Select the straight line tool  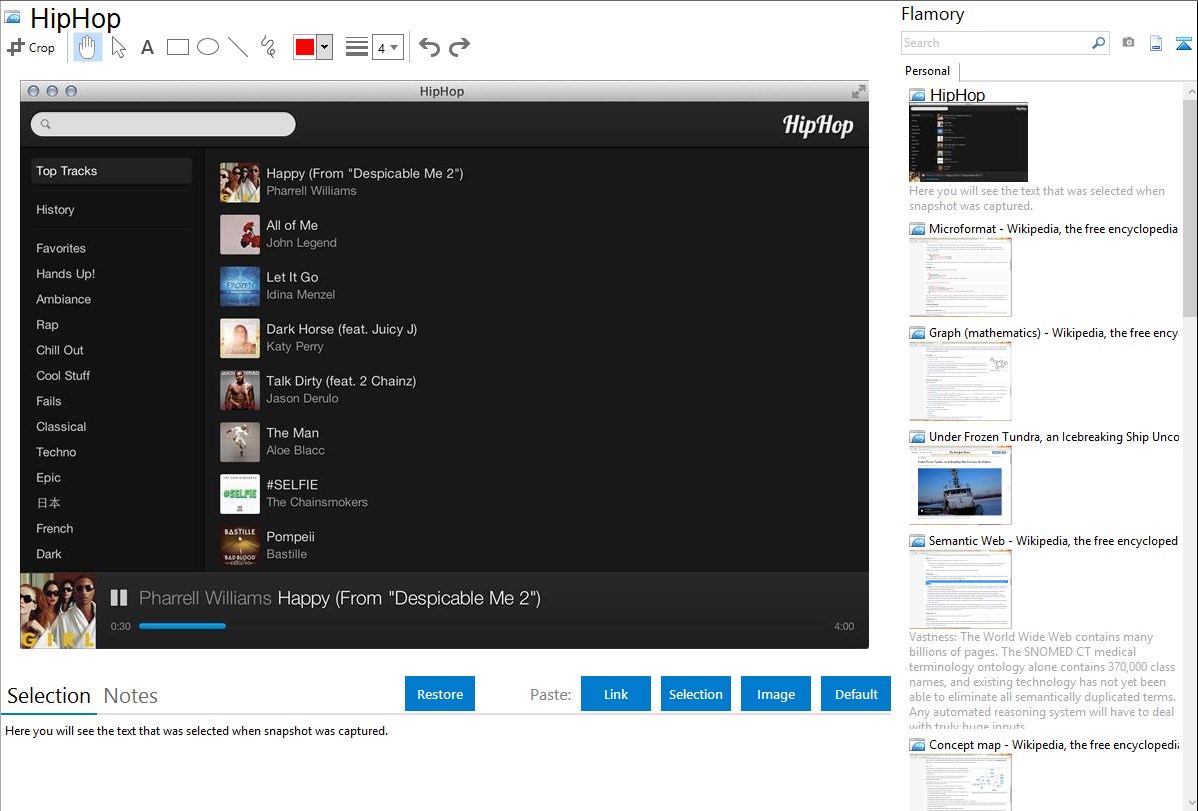click(x=238, y=47)
